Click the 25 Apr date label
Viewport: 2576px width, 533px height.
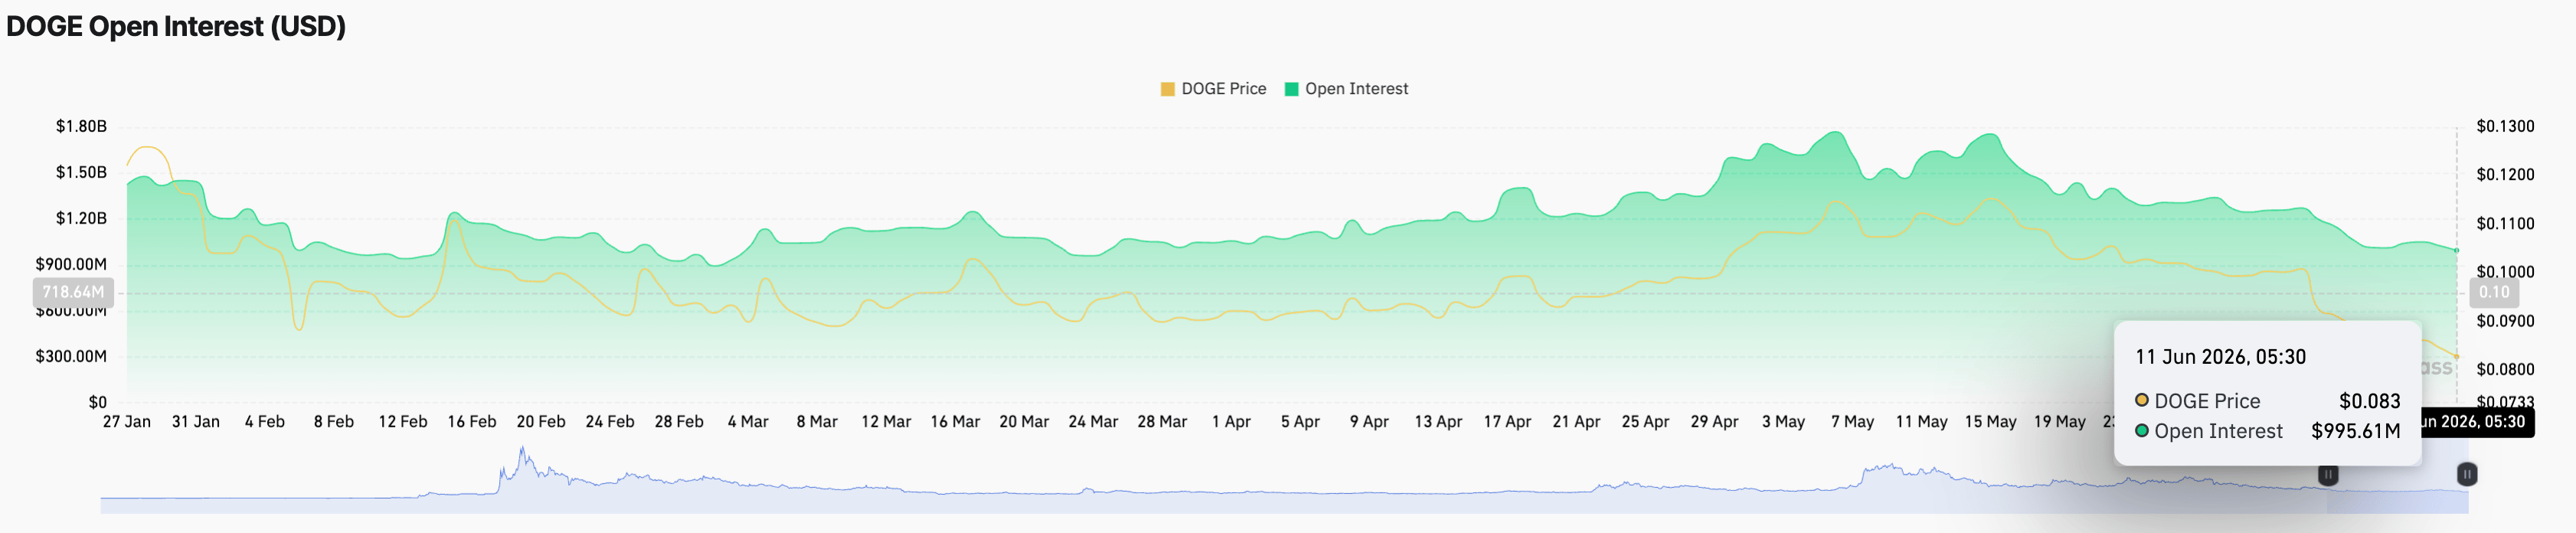tap(1645, 422)
